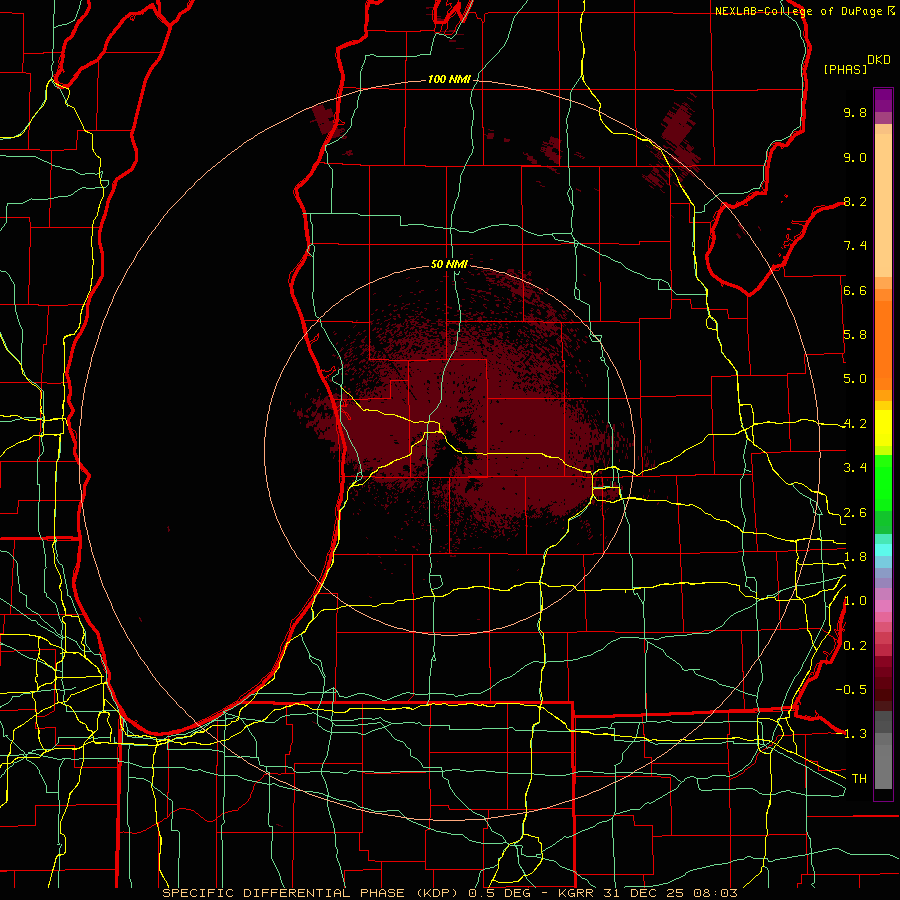This screenshot has height=900, width=900.
Task: Pick the cyan legend swatch near 1.8
Action: click(883, 550)
